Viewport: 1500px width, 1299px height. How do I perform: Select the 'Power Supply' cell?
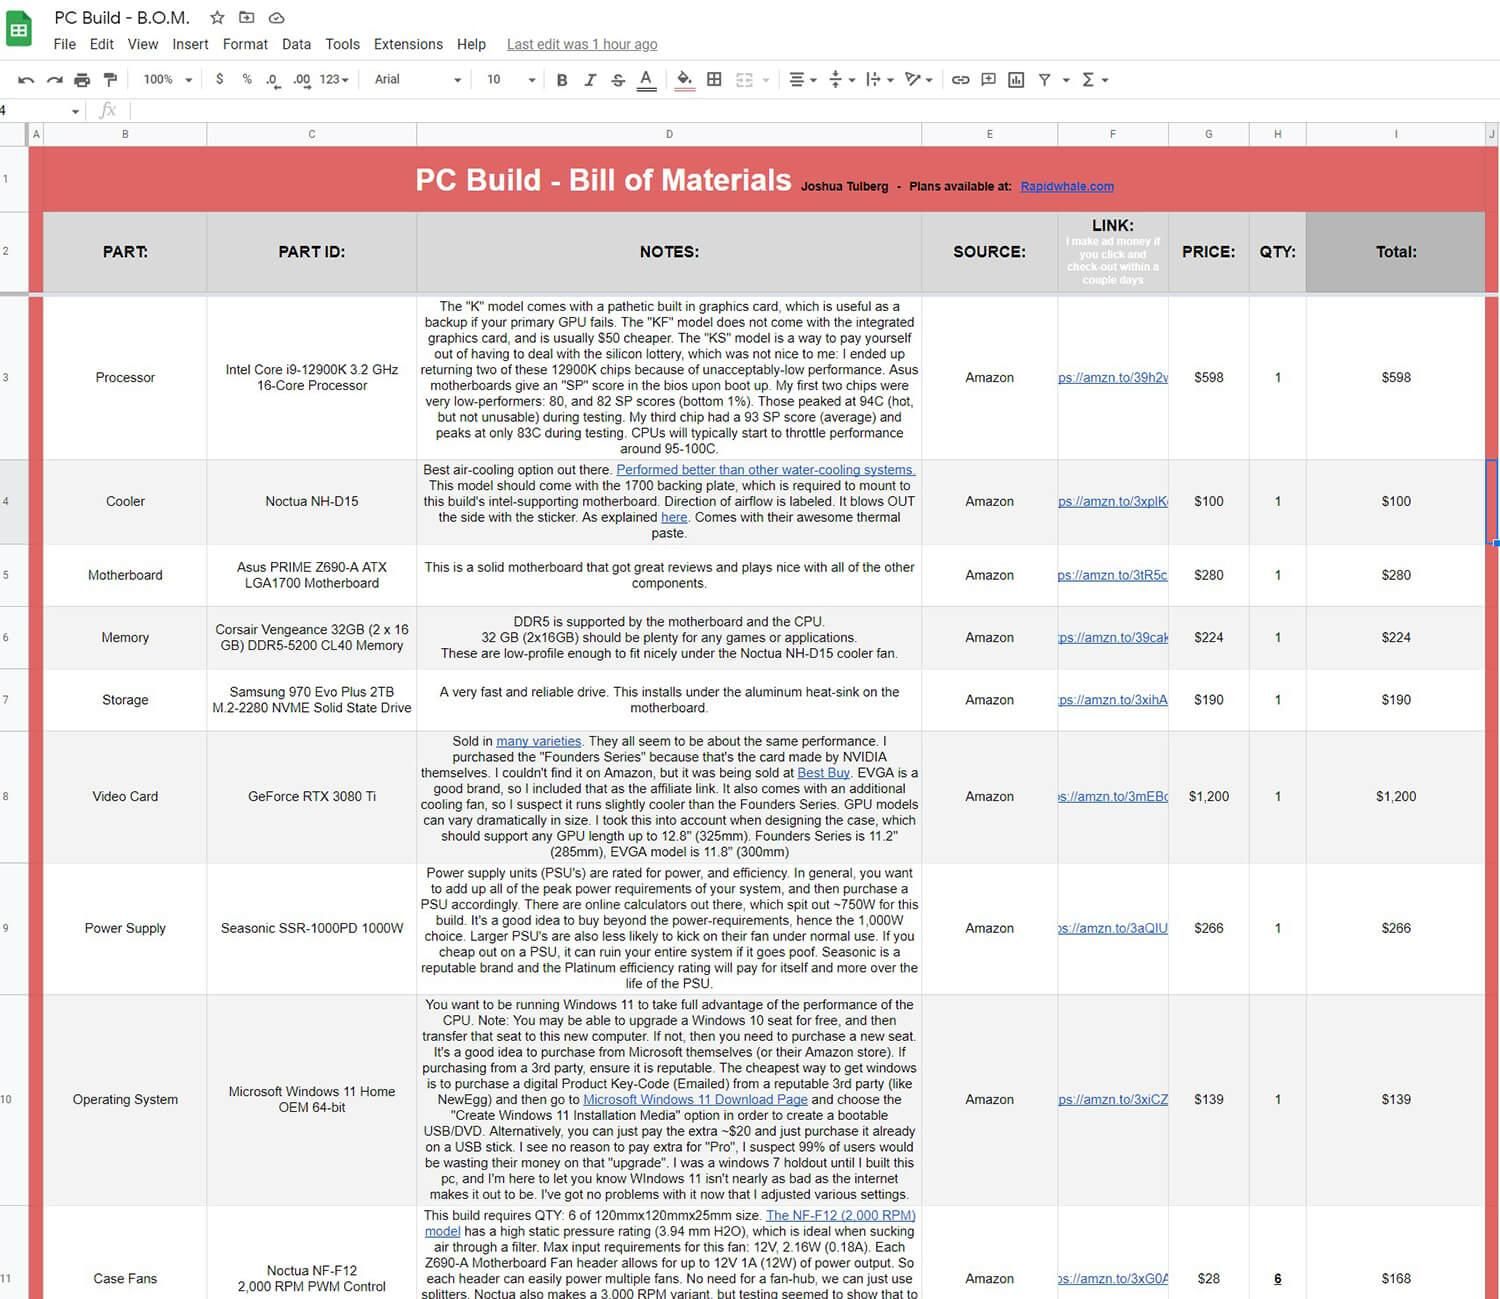125,928
